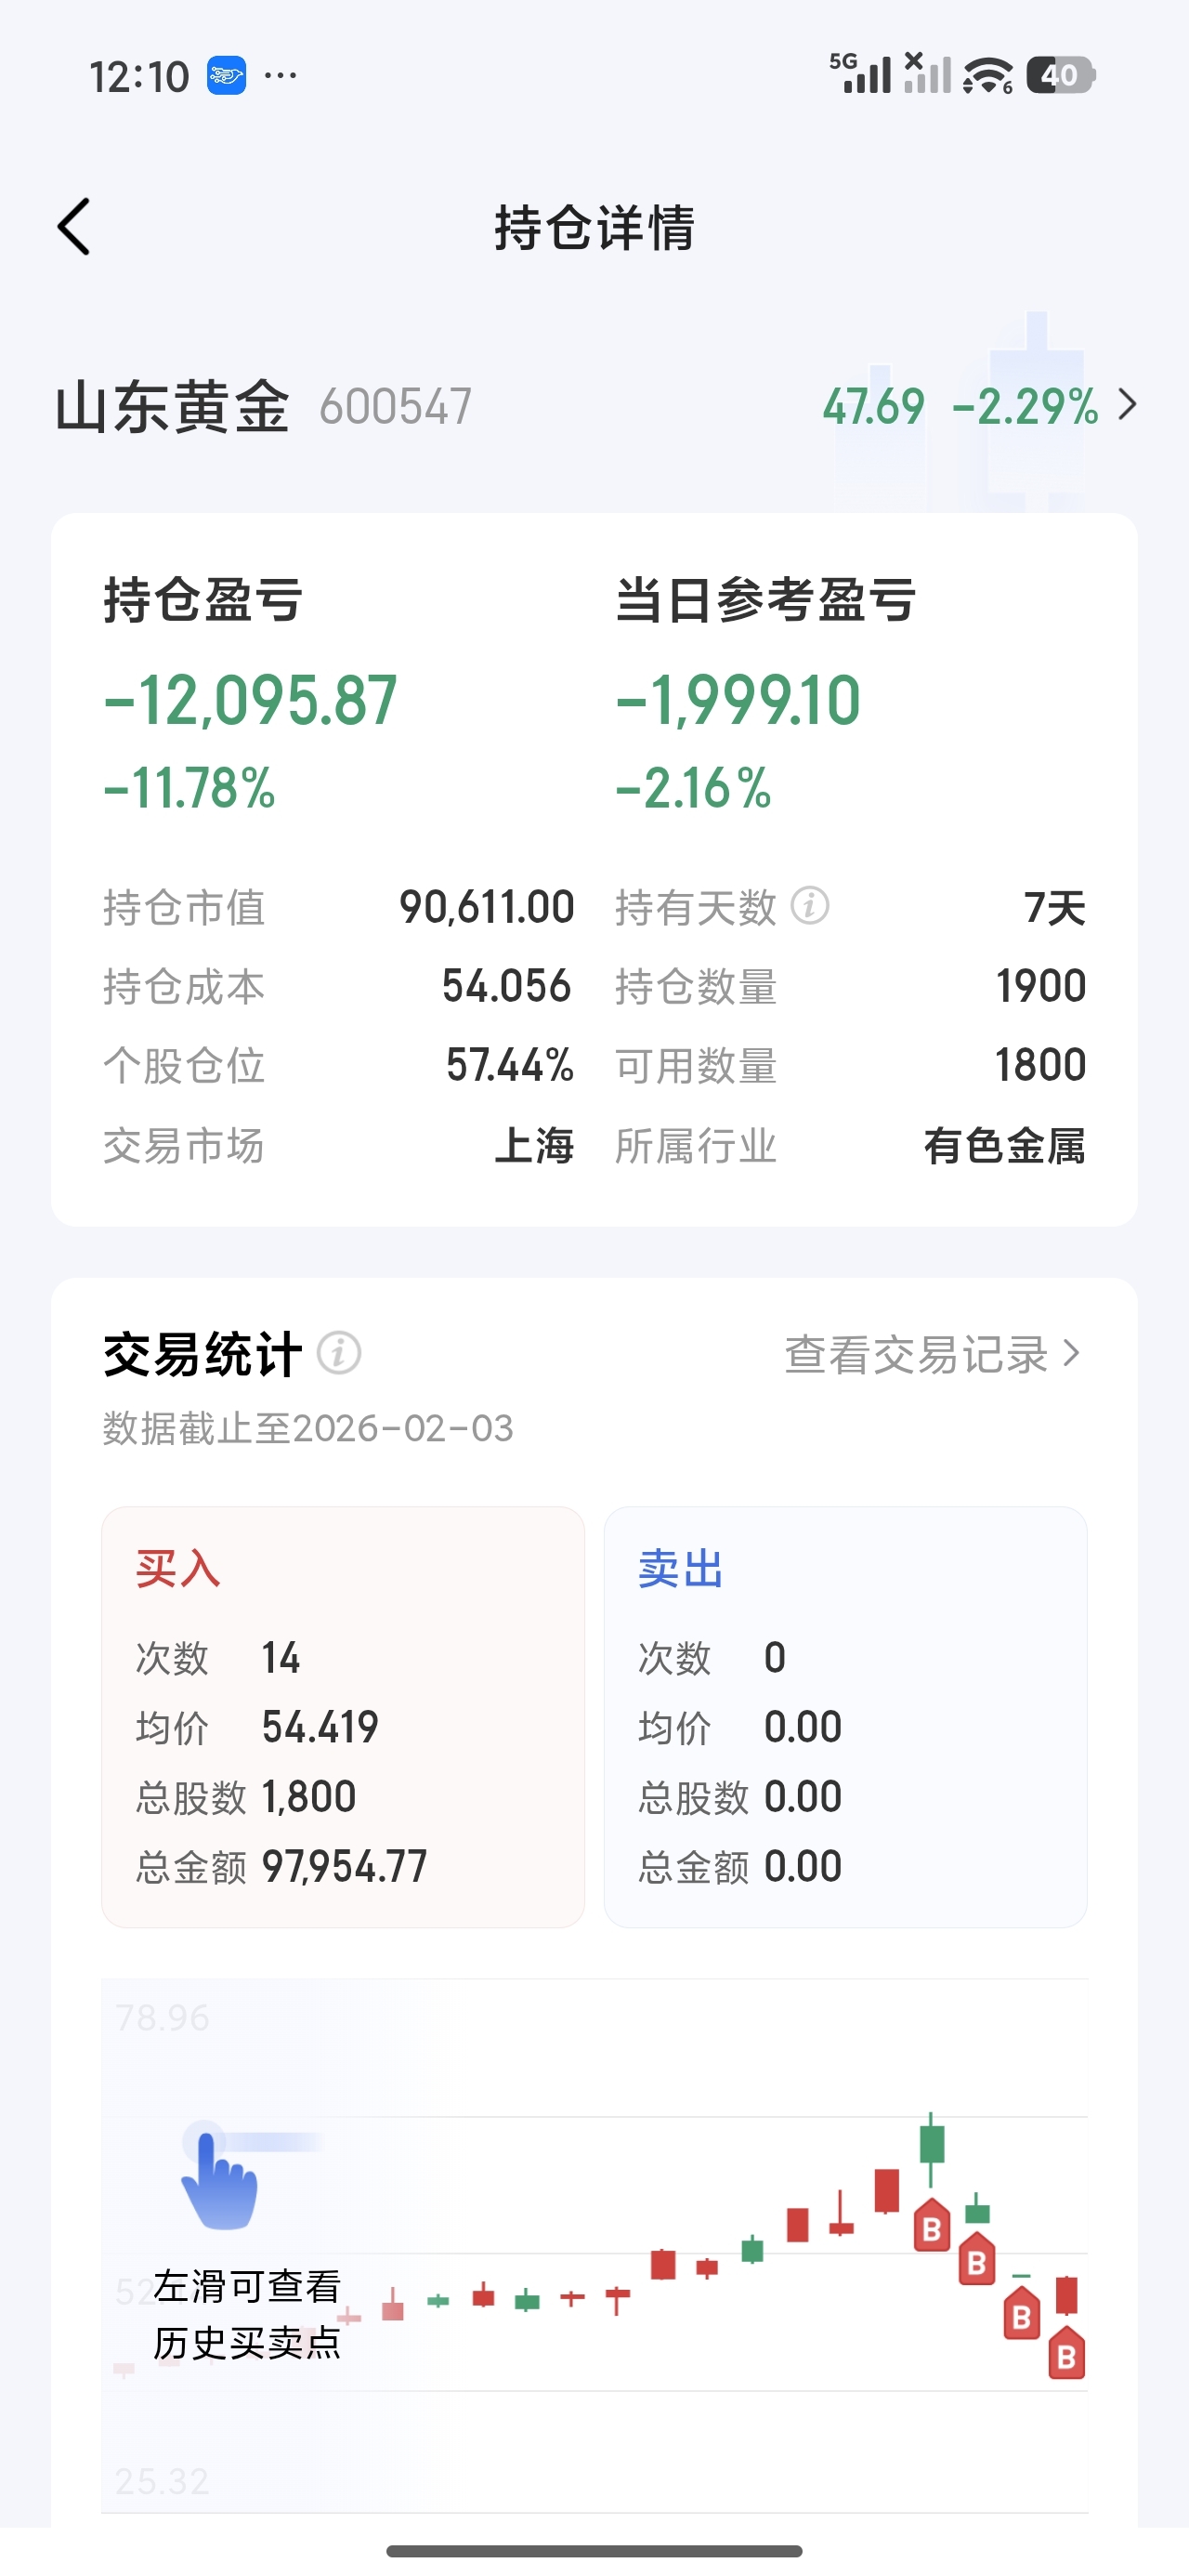This screenshot has height=2576, width=1189.
Task: Expand stock quote via chevron after -2.29%
Action: (1127, 405)
